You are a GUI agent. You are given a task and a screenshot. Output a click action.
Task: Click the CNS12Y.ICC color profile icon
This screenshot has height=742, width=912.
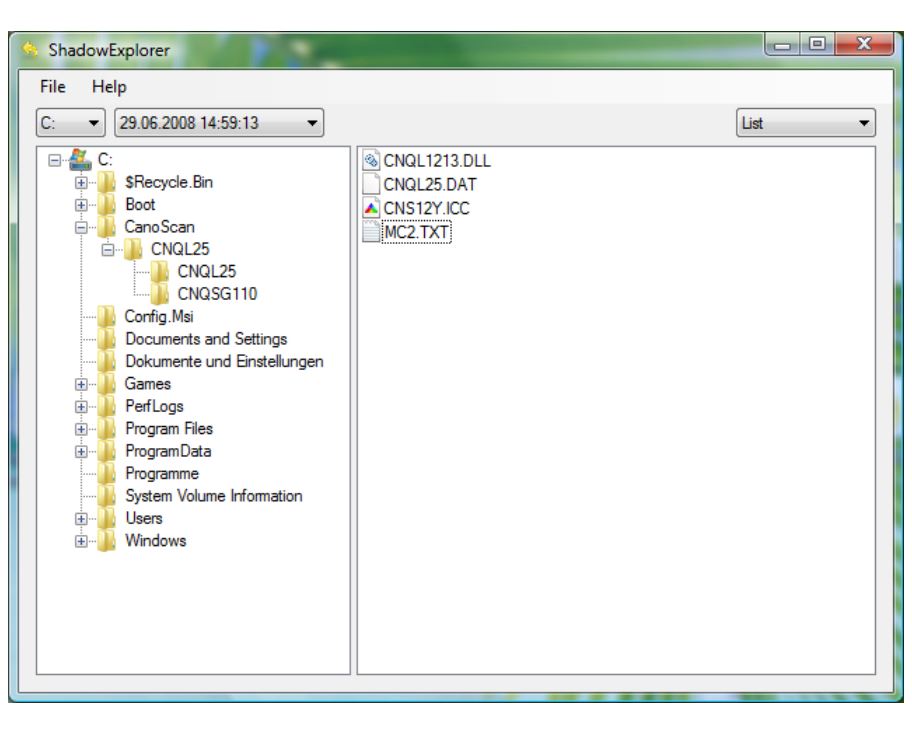click(370, 208)
